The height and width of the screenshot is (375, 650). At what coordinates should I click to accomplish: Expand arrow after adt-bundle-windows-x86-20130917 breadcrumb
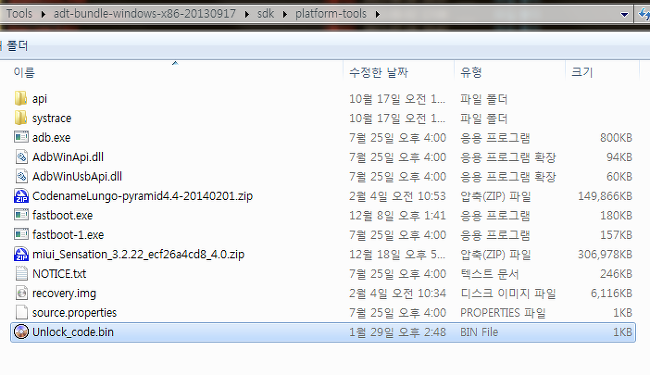coord(247,15)
